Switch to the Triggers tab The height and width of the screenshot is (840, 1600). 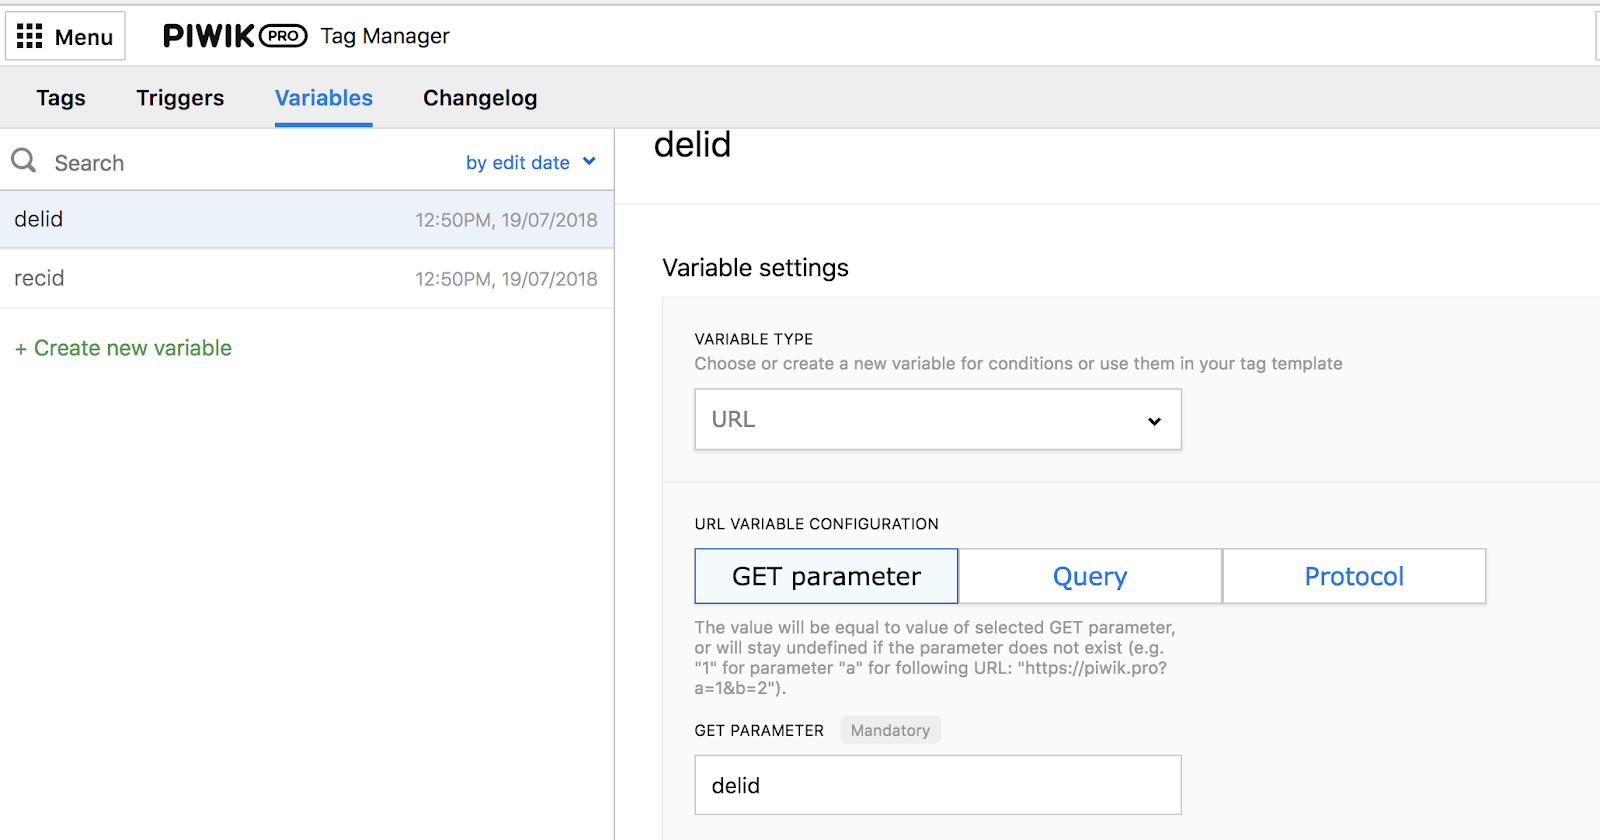click(180, 98)
